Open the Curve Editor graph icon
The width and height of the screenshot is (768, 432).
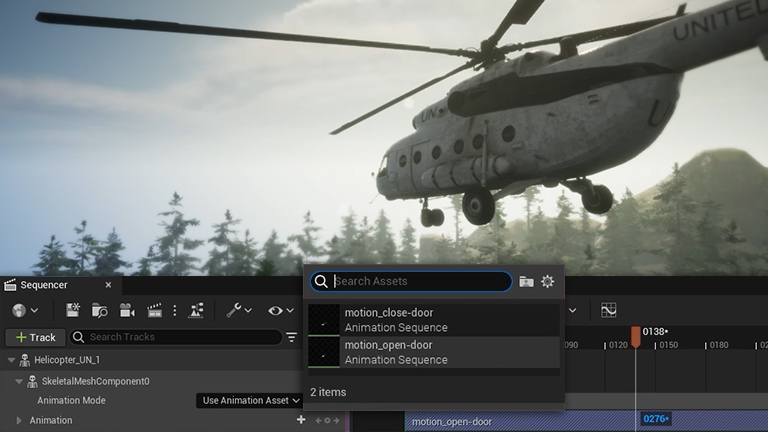608,310
